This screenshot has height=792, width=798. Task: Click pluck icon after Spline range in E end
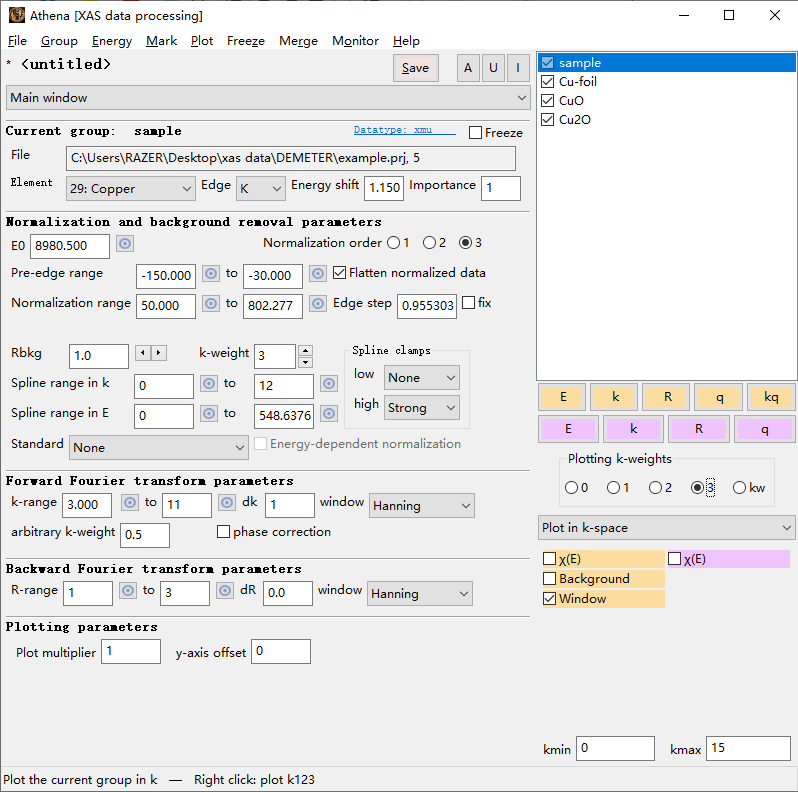click(x=328, y=414)
